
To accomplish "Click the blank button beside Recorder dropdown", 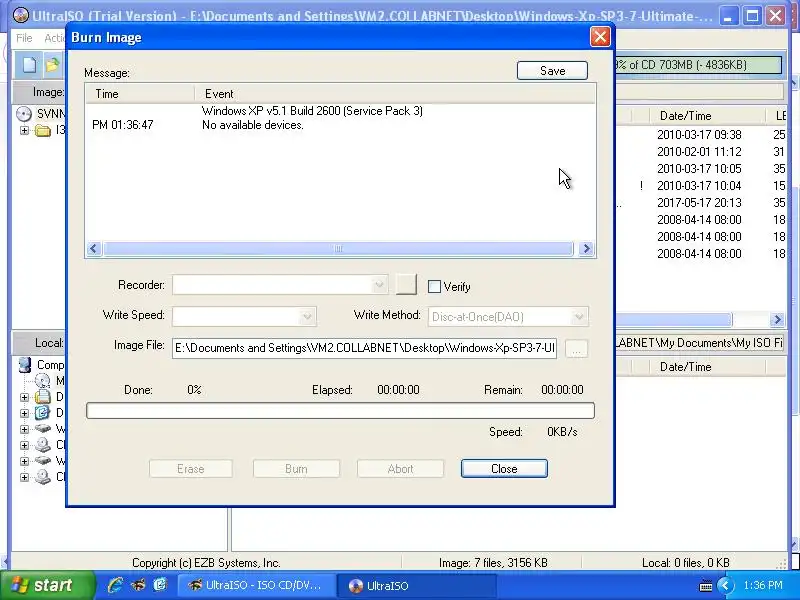I will point(406,284).
